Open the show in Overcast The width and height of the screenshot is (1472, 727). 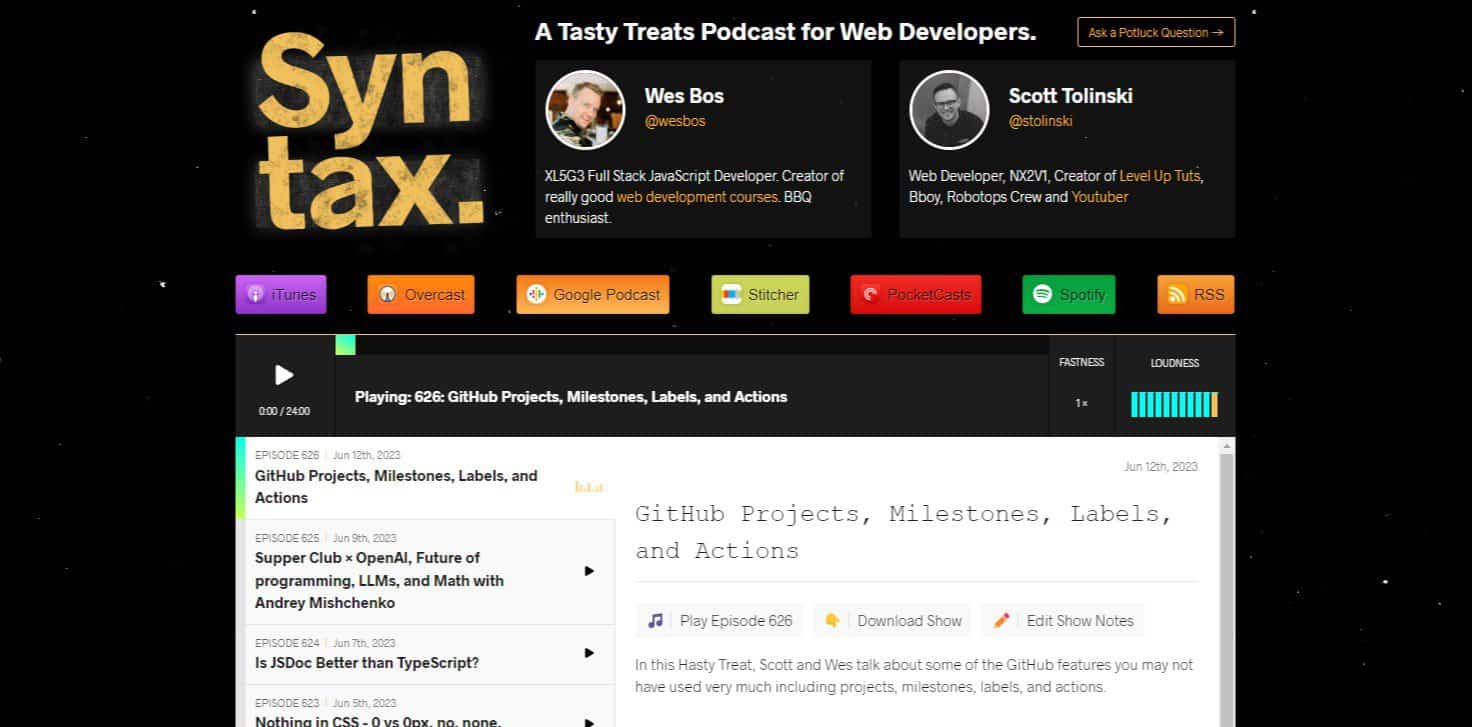pyautogui.click(x=420, y=294)
